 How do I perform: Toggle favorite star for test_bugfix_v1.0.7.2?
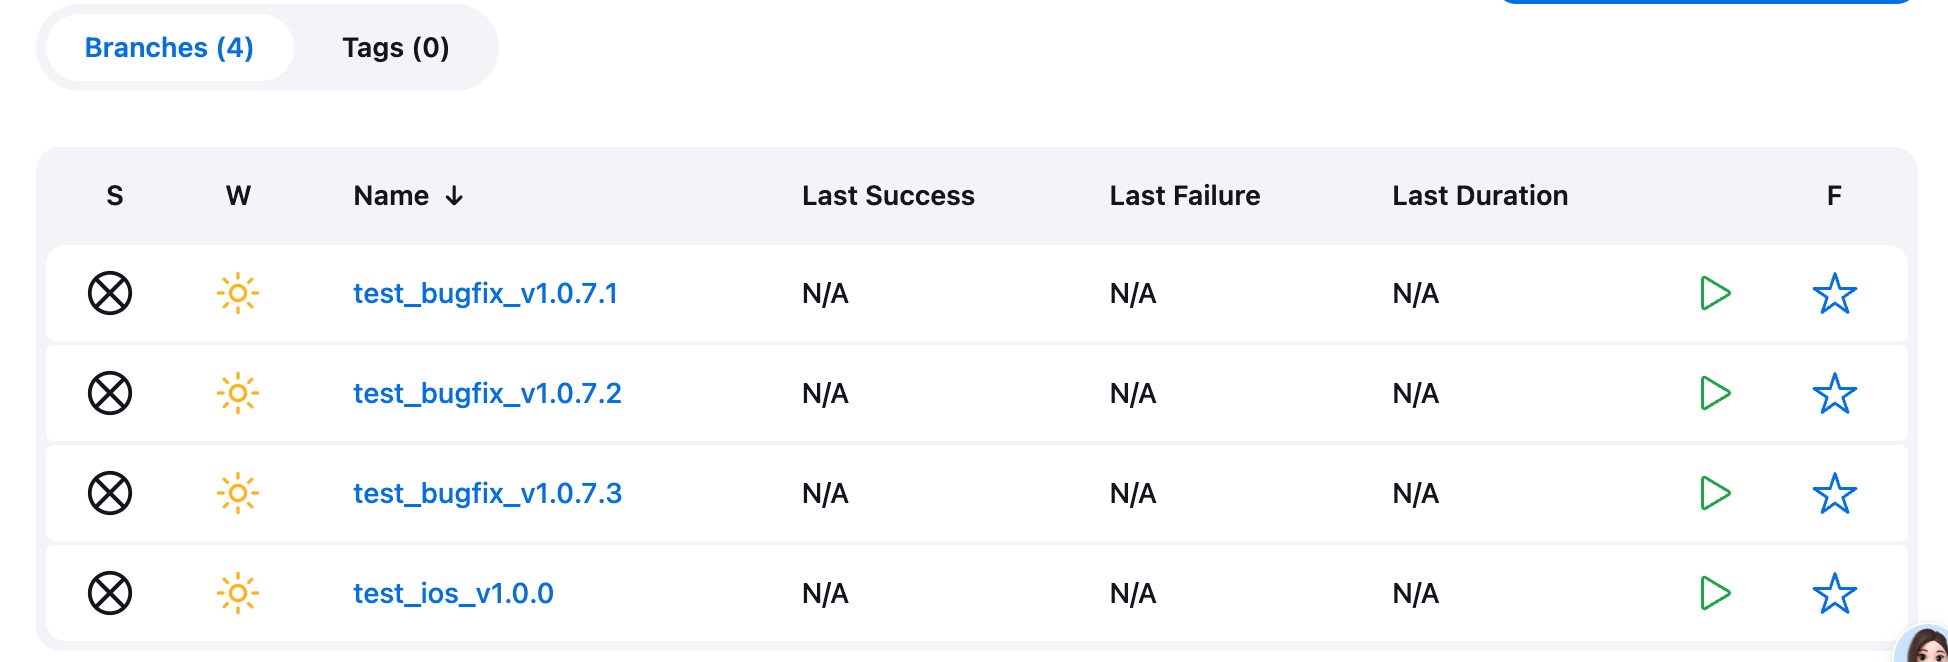pyautogui.click(x=1834, y=394)
